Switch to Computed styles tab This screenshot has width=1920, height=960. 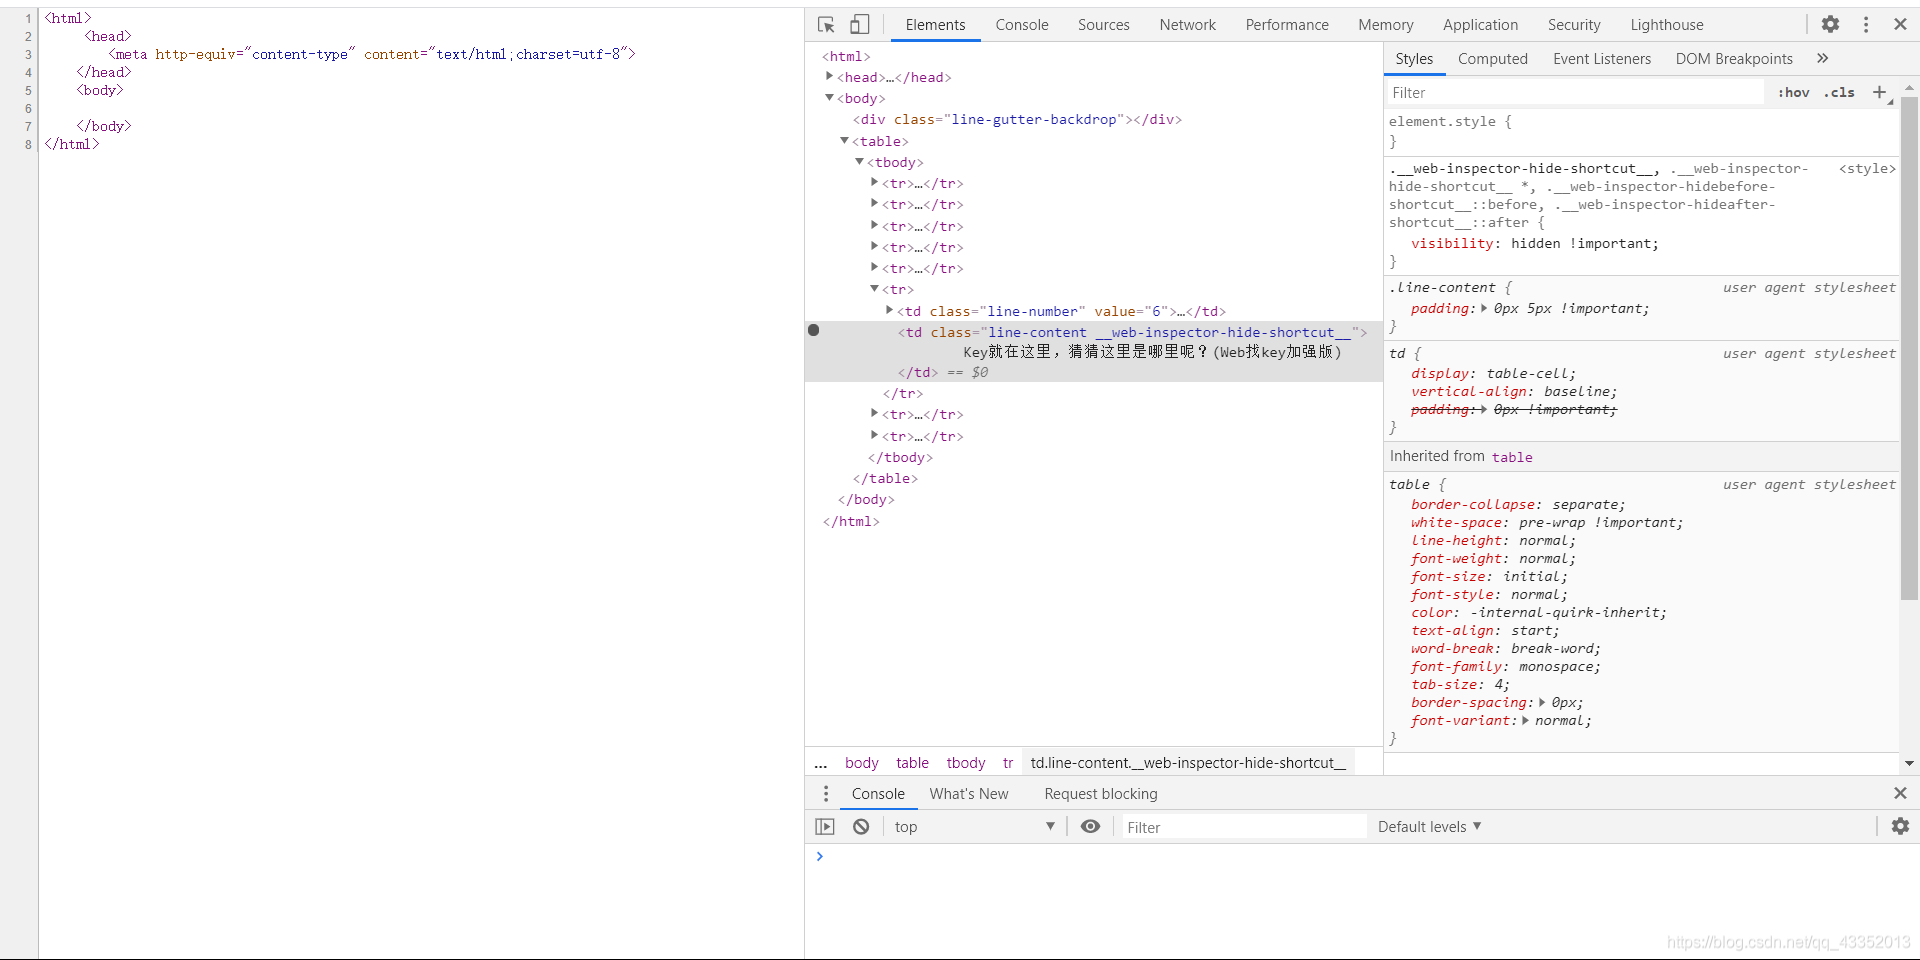tap(1493, 59)
